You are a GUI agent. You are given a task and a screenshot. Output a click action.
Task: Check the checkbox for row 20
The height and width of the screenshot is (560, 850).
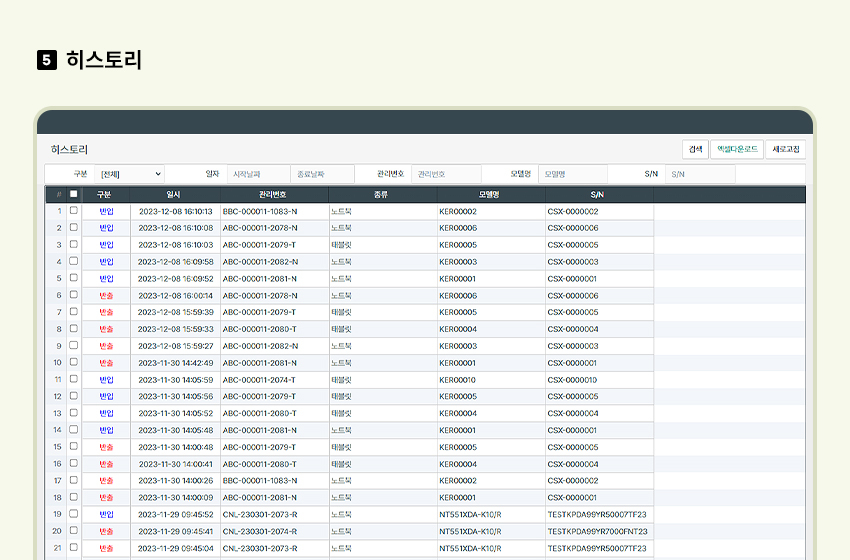click(x=74, y=530)
